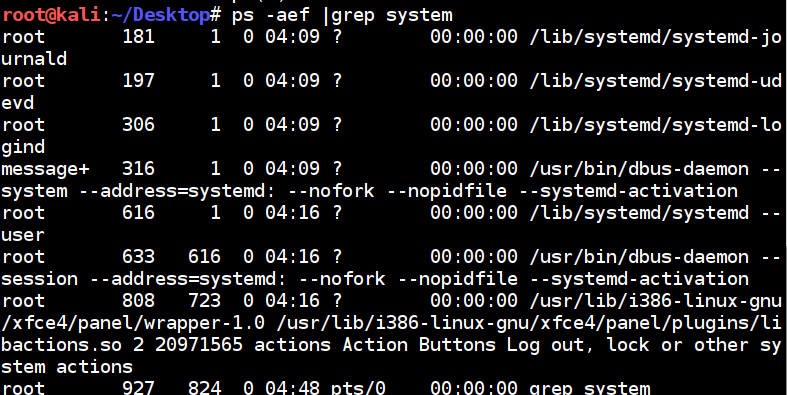Click '--nopidfile' on the session line
The height and width of the screenshot is (395, 787).
click(457, 280)
